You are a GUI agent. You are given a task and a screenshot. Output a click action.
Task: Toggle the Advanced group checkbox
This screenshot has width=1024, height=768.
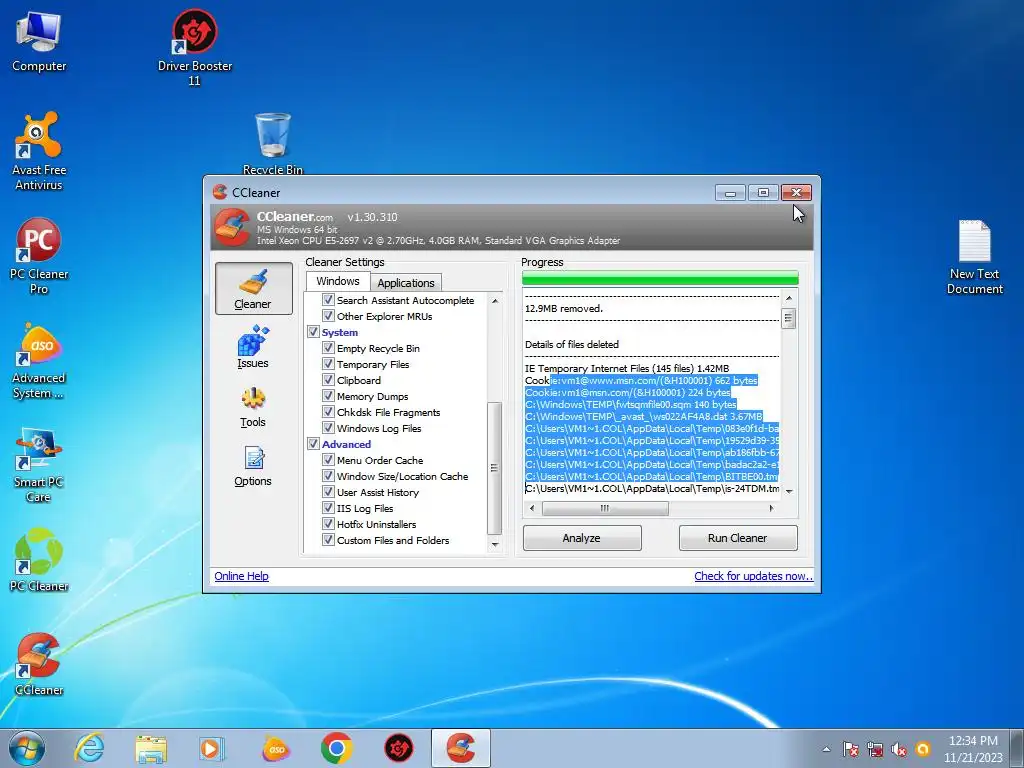pos(313,444)
